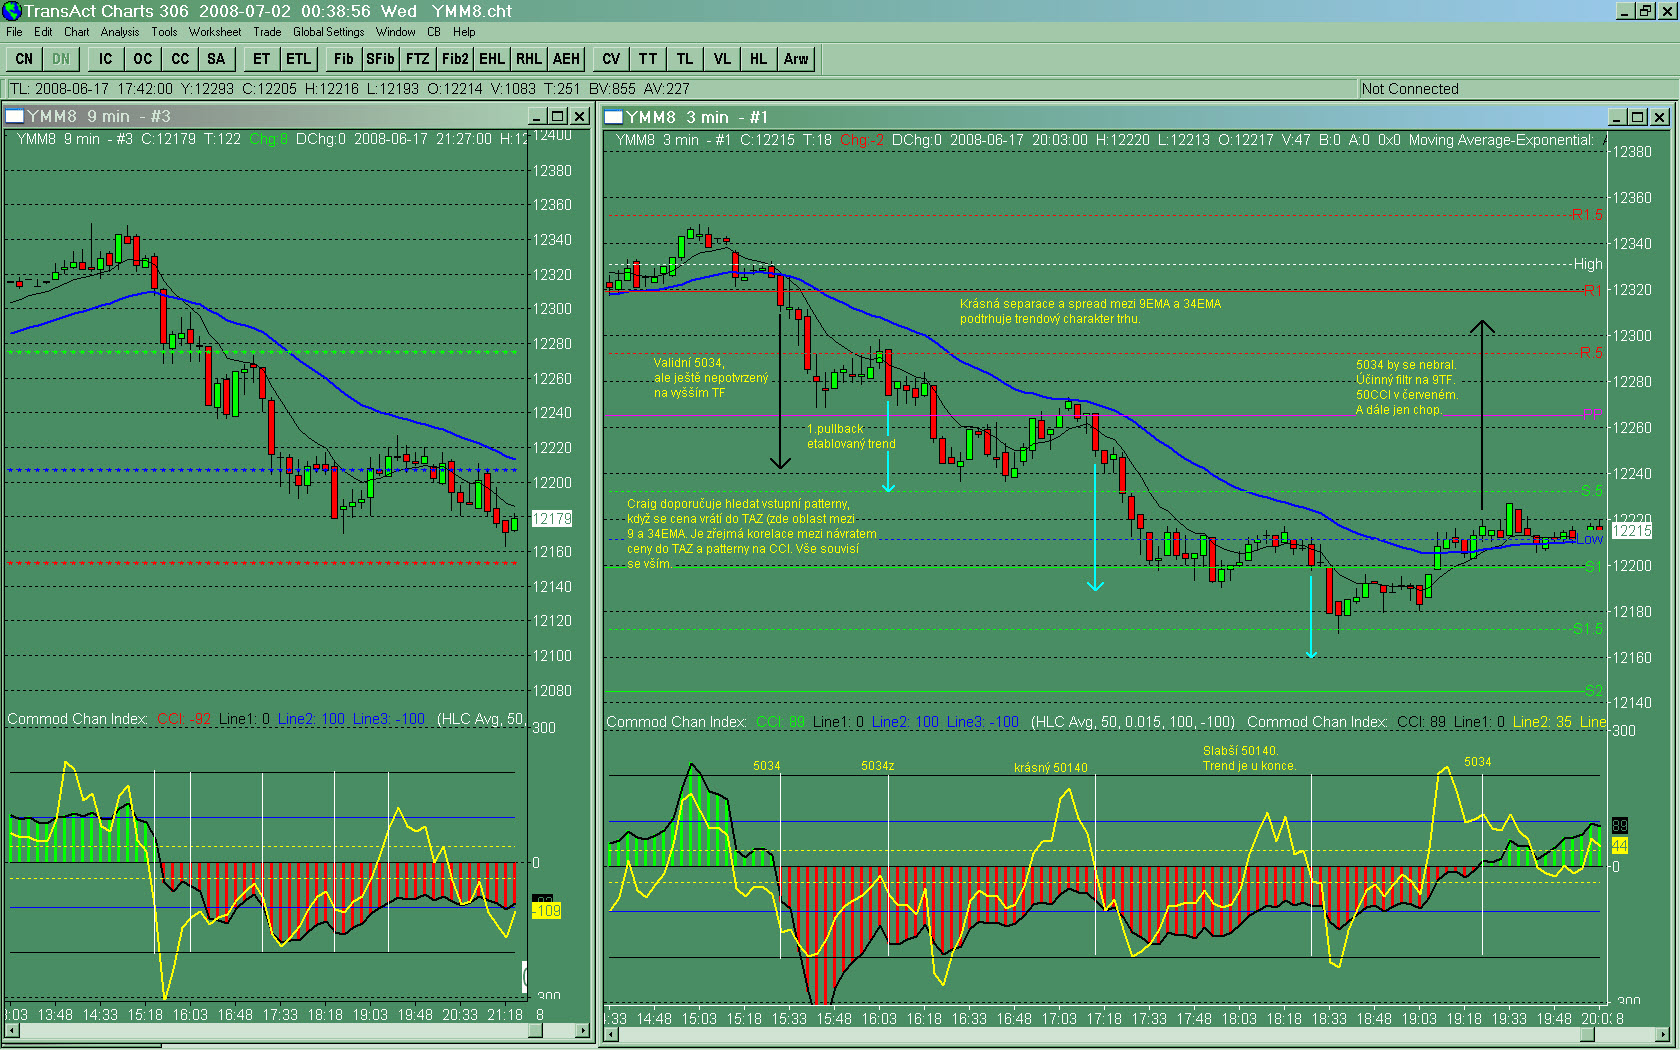
Task: Click the 'Slabší 50140.' CCI label
Action: tap(1240, 751)
